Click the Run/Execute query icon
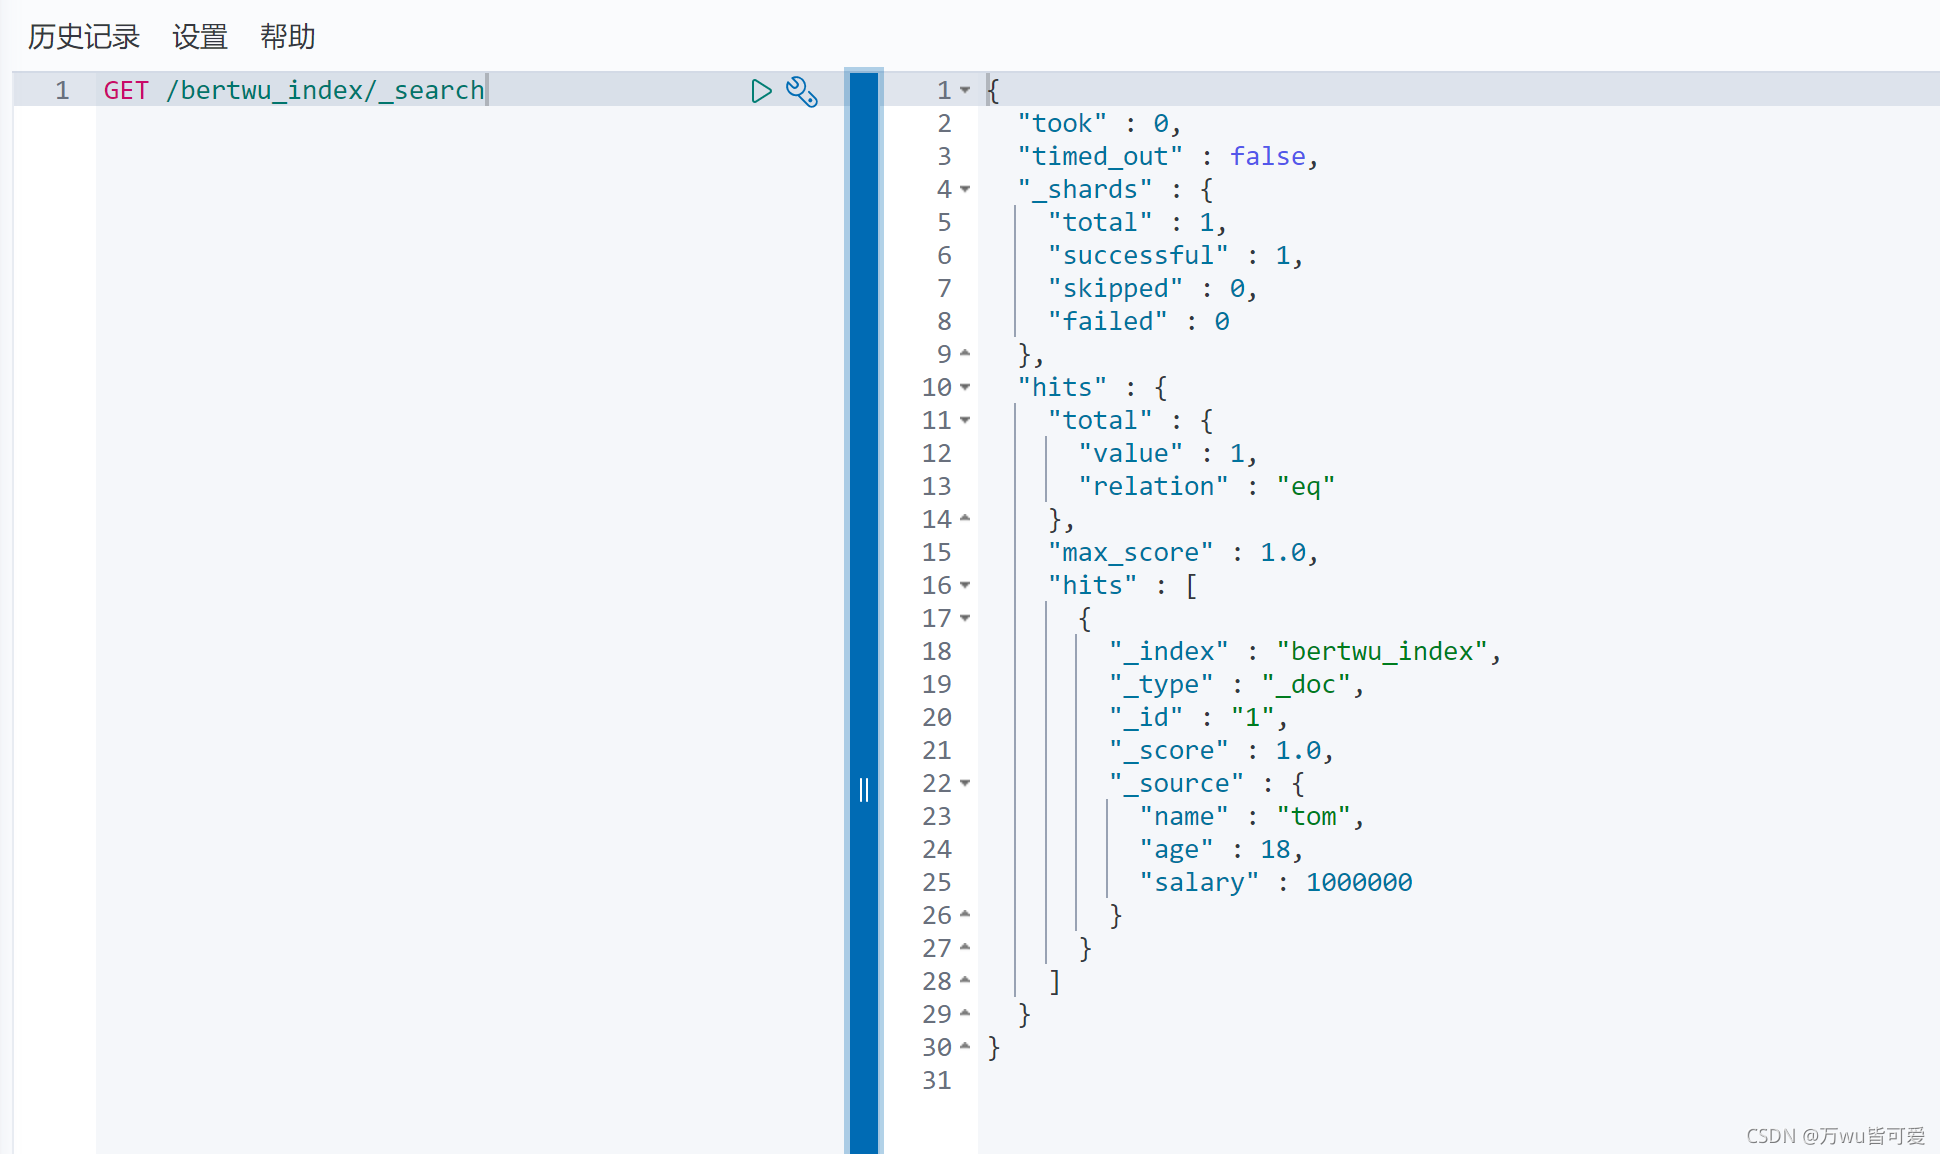1940x1154 pixels. point(761,89)
